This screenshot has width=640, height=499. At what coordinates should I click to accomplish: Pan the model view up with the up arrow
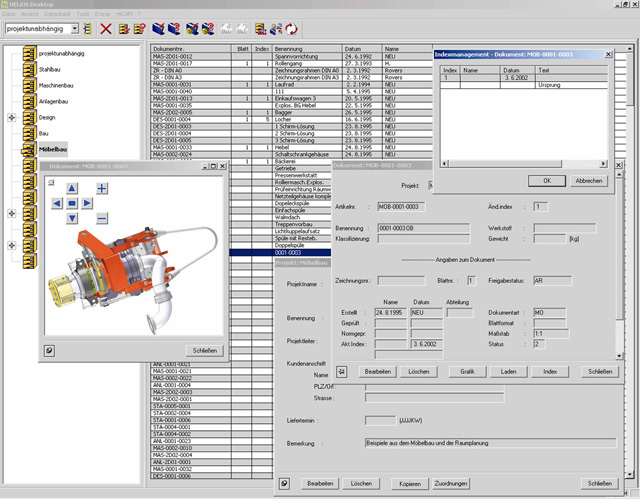pos(72,188)
